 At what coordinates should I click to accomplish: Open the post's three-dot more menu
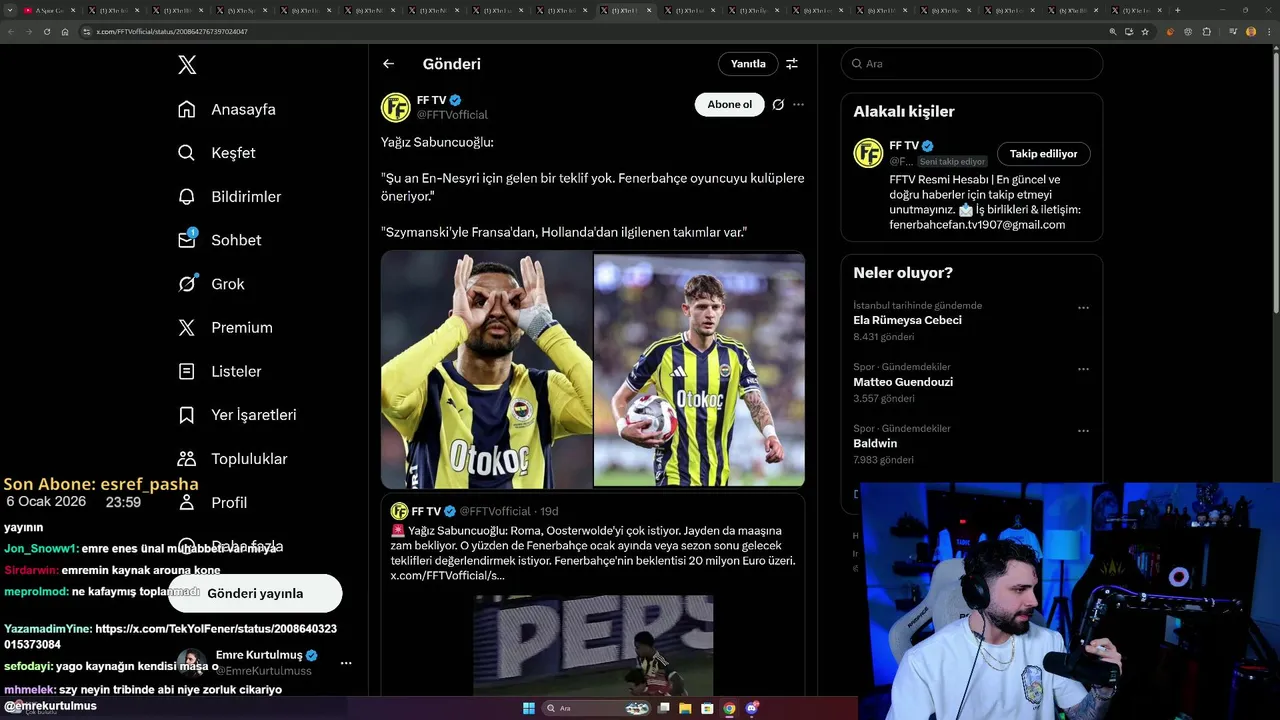click(798, 104)
